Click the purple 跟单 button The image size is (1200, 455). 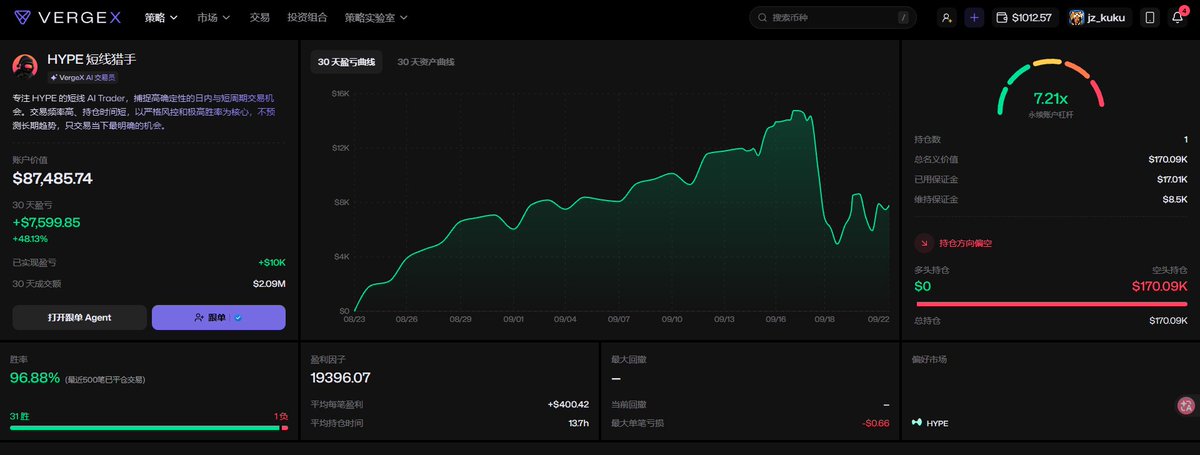tap(218, 317)
